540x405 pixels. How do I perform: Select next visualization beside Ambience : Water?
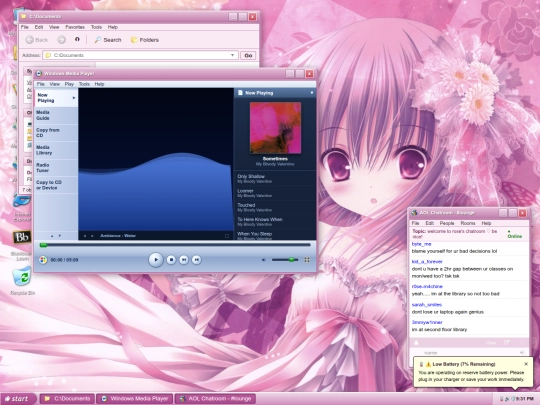coord(92,236)
